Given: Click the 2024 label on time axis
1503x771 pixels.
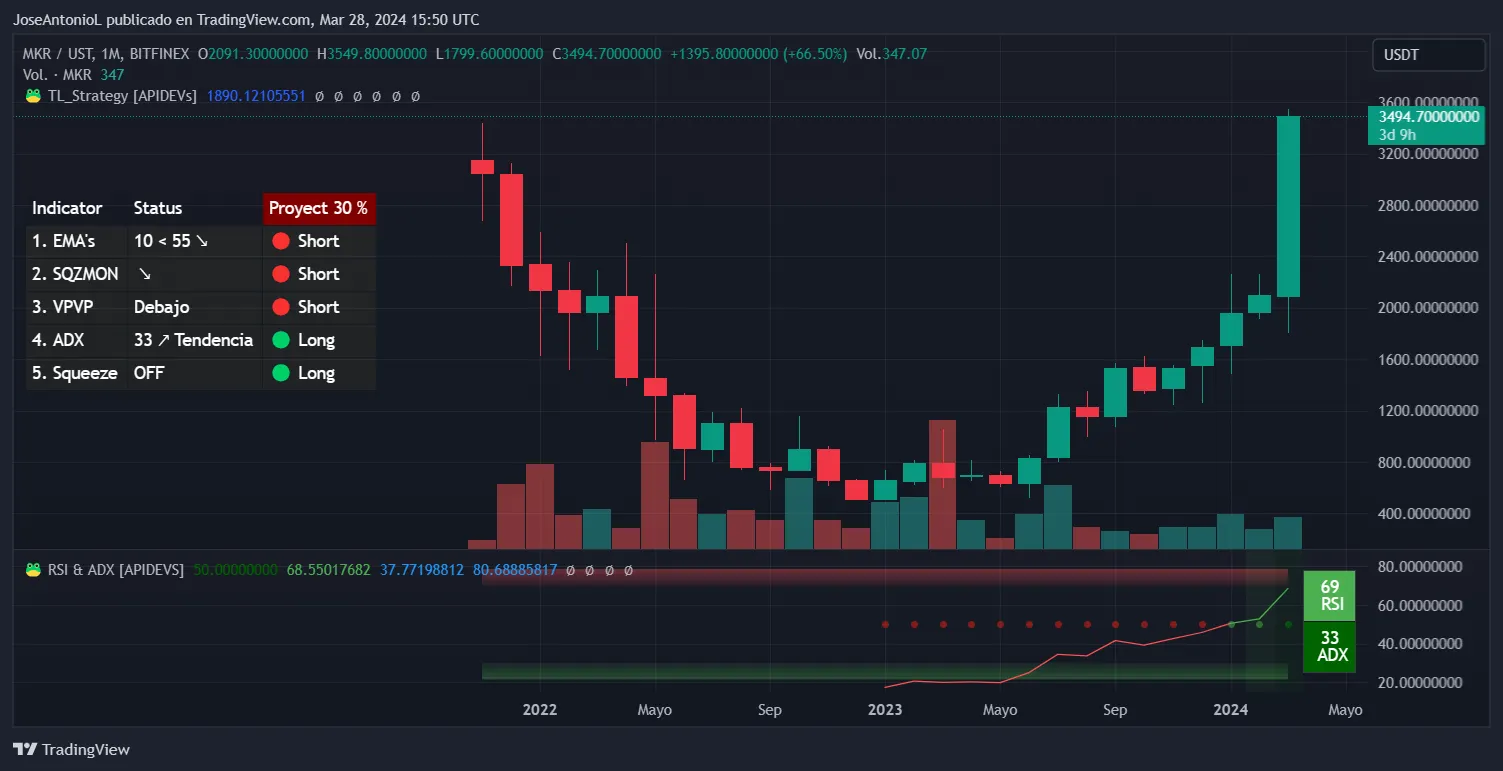Looking at the screenshot, I should pyautogui.click(x=1230, y=710).
